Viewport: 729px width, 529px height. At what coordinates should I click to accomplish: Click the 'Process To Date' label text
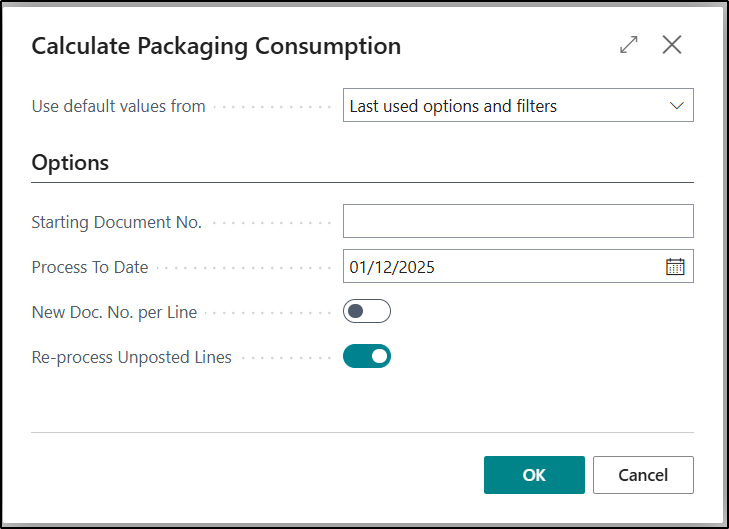[90, 267]
